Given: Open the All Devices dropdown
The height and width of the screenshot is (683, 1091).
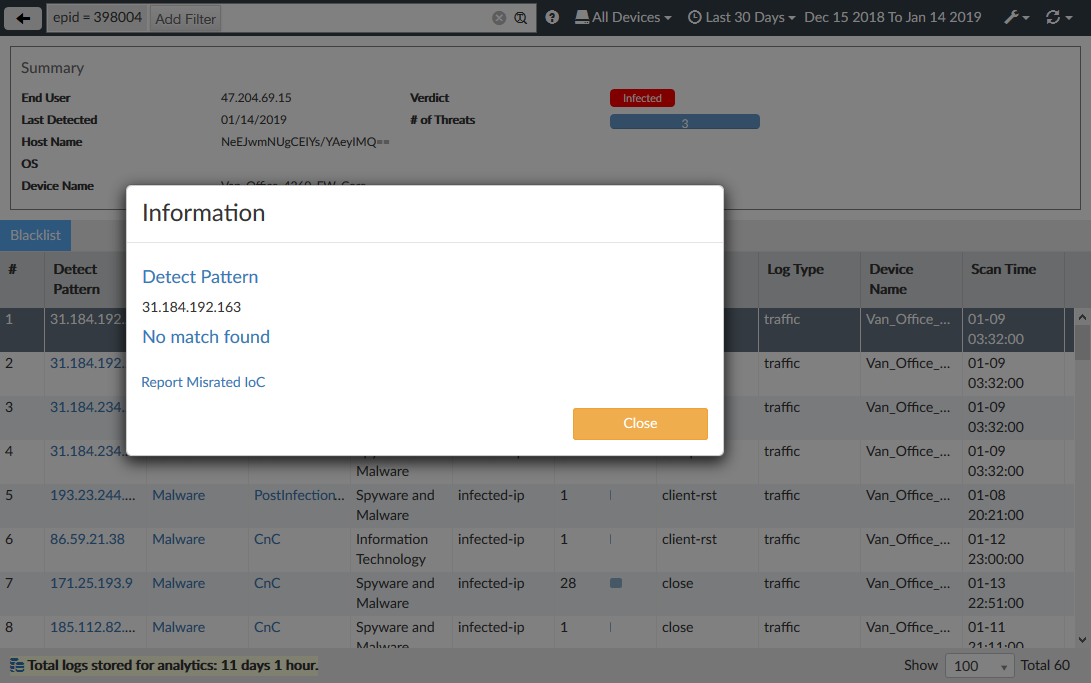Looking at the screenshot, I should 622,17.
